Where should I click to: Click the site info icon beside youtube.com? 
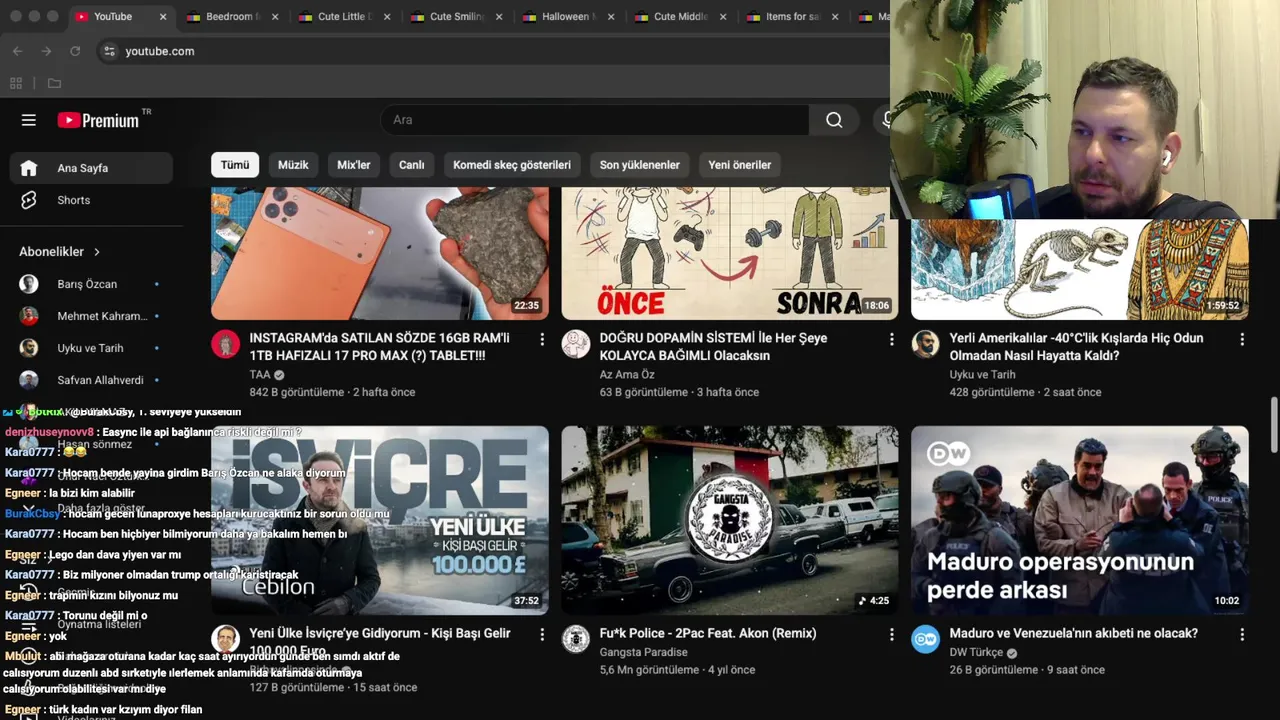click(109, 51)
